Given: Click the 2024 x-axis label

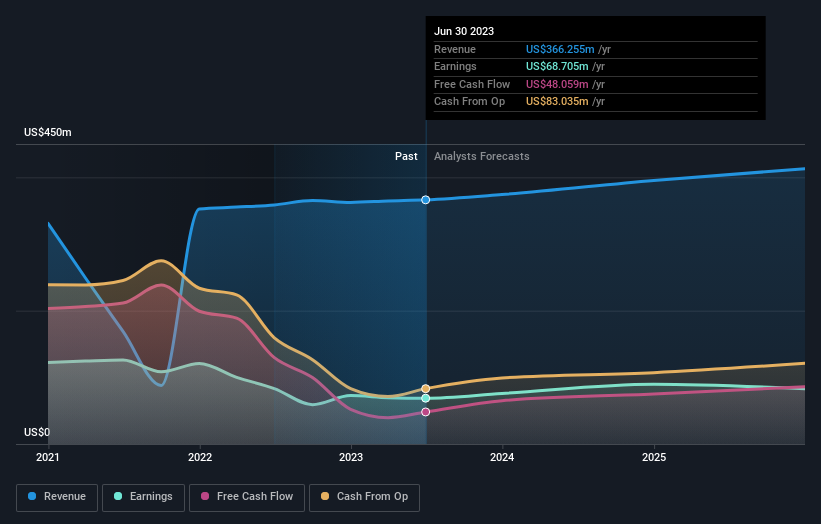Looking at the screenshot, I should click(x=502, y=458).
